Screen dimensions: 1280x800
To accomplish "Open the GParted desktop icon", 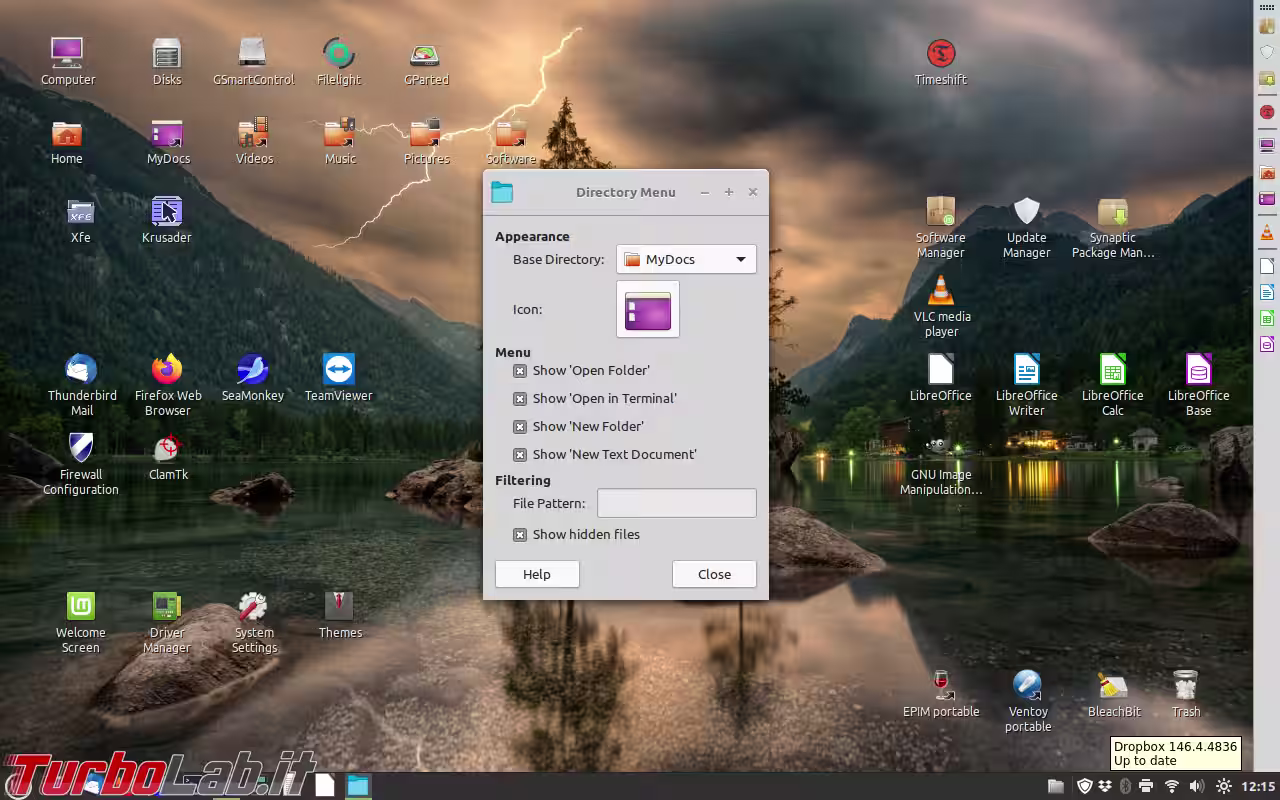I will coord(426,61).
